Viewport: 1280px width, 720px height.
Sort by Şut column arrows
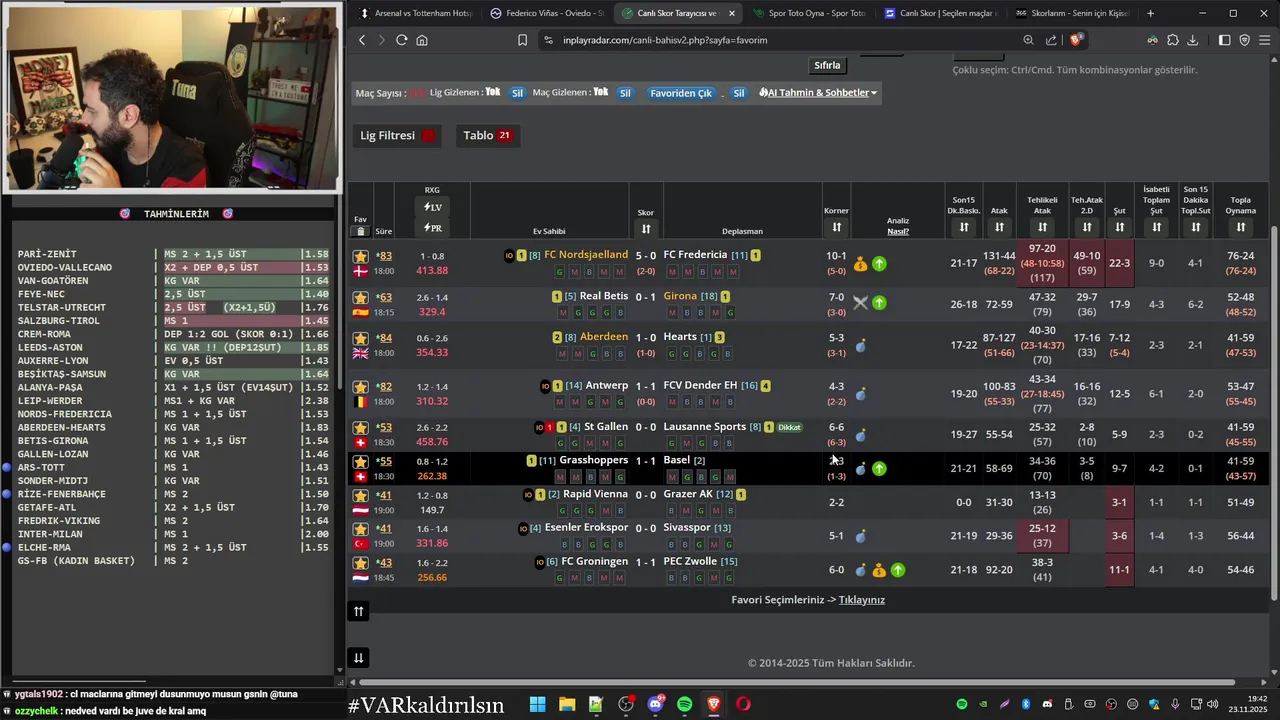[x=1120, y=228]
